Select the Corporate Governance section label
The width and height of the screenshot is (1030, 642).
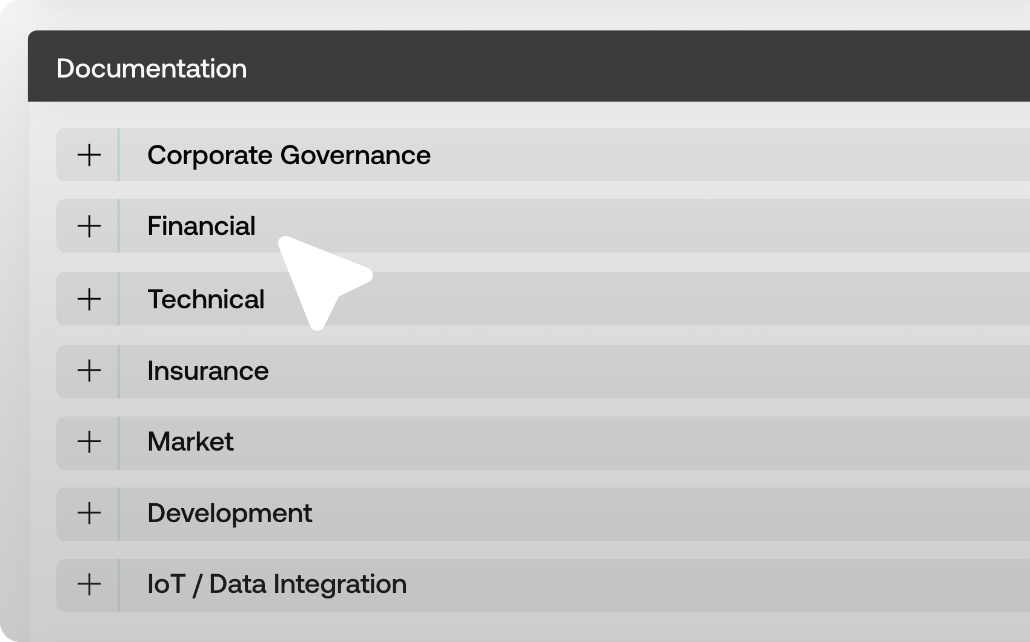(x=288, y=155)
